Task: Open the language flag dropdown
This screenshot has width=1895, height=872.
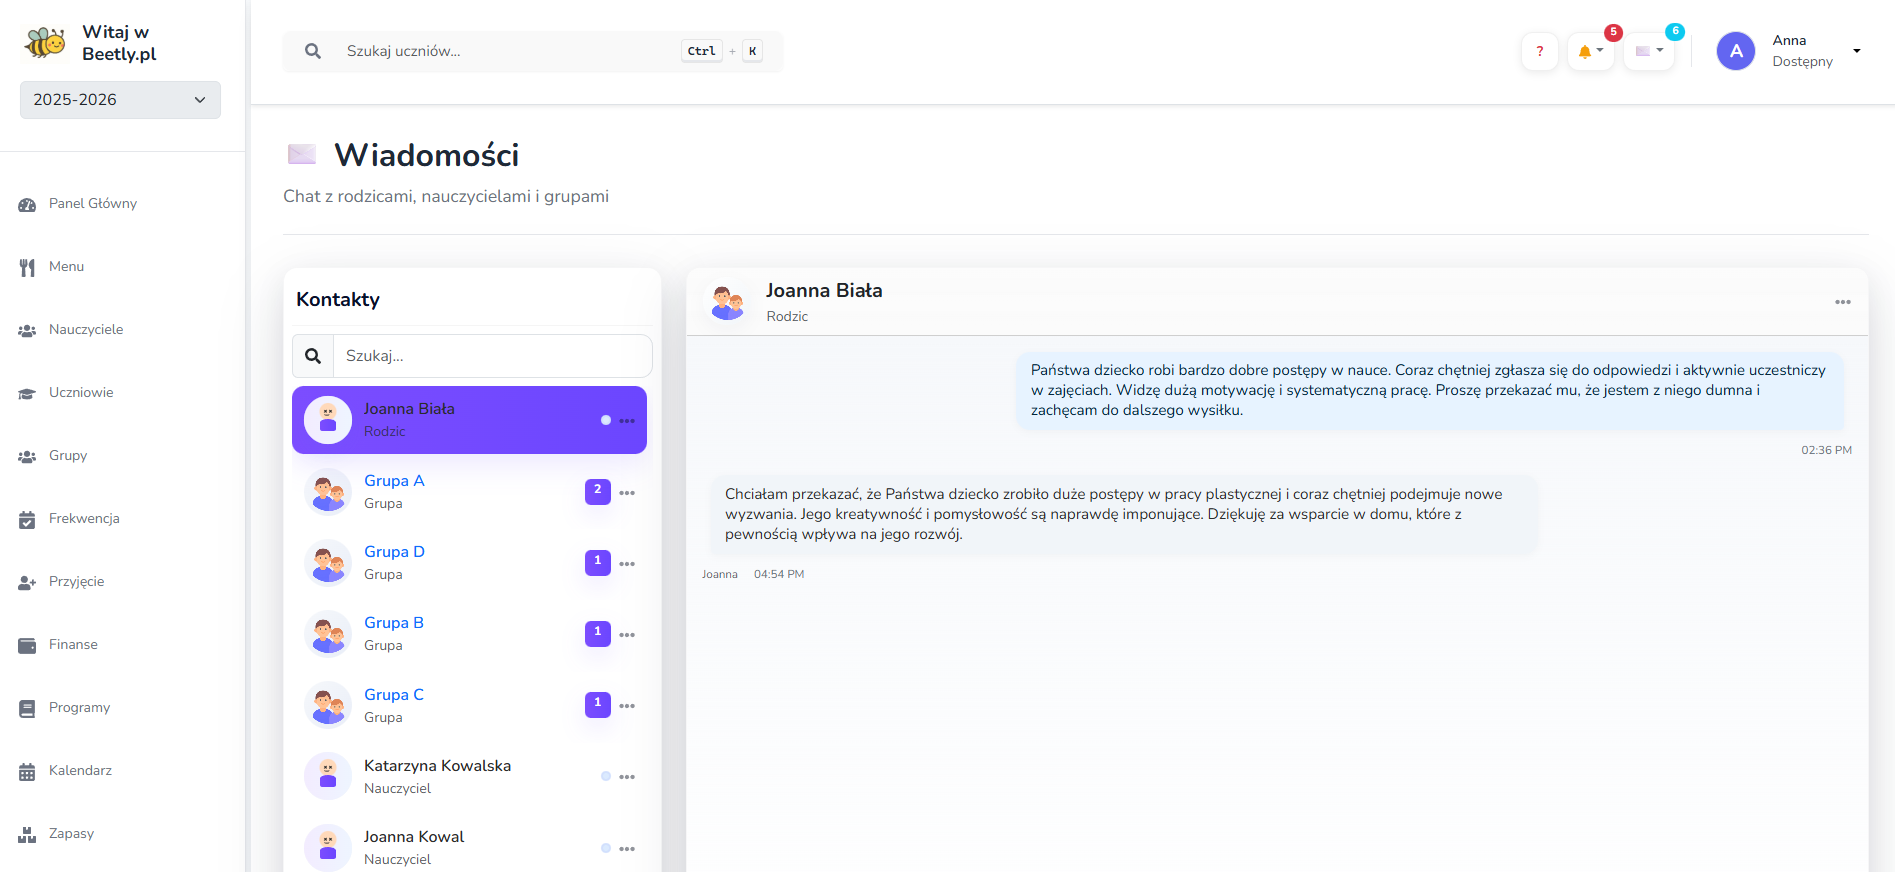Action: [1648, 51]
